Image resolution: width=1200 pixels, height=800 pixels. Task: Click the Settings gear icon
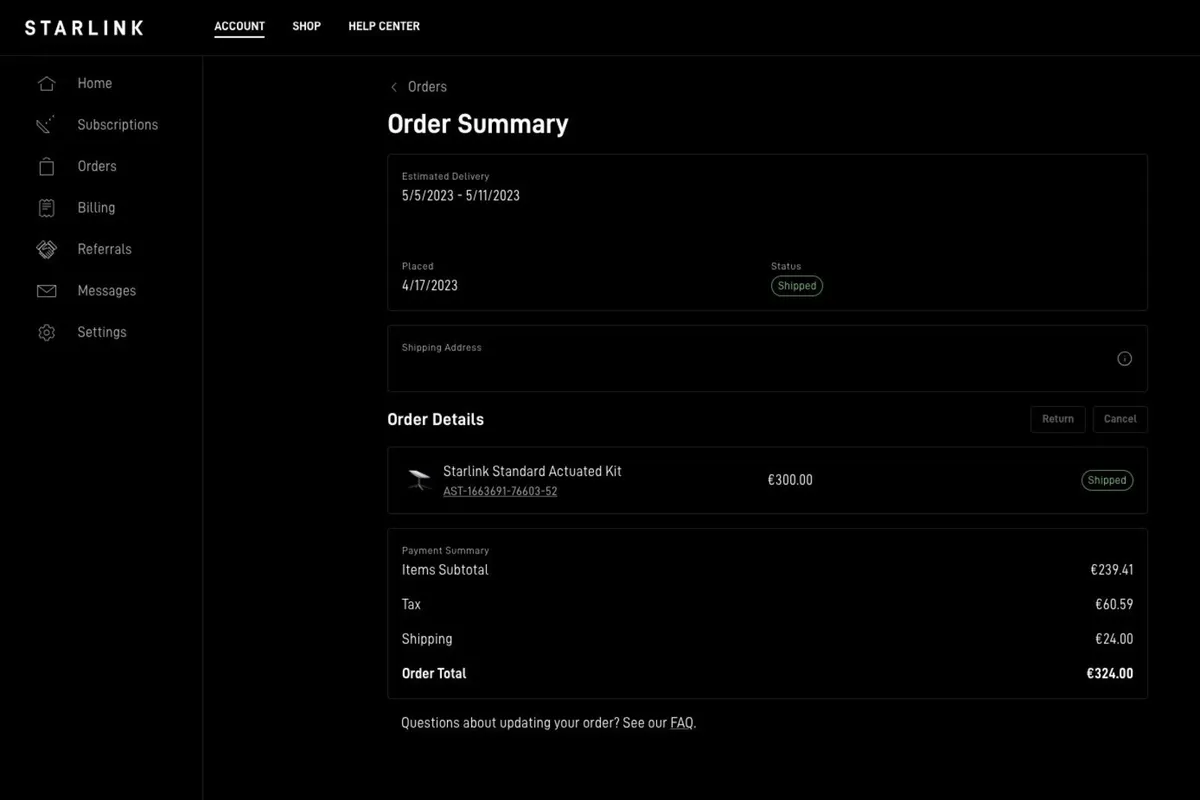(x=46, y=333)
